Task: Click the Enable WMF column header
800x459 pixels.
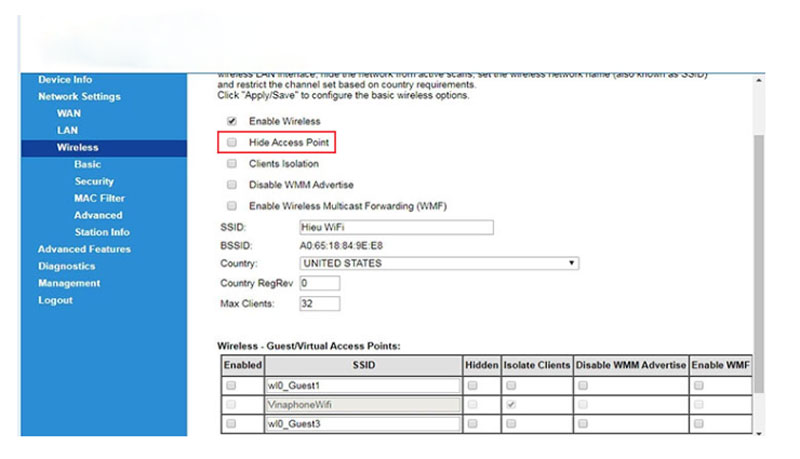Action: point(720,365)
